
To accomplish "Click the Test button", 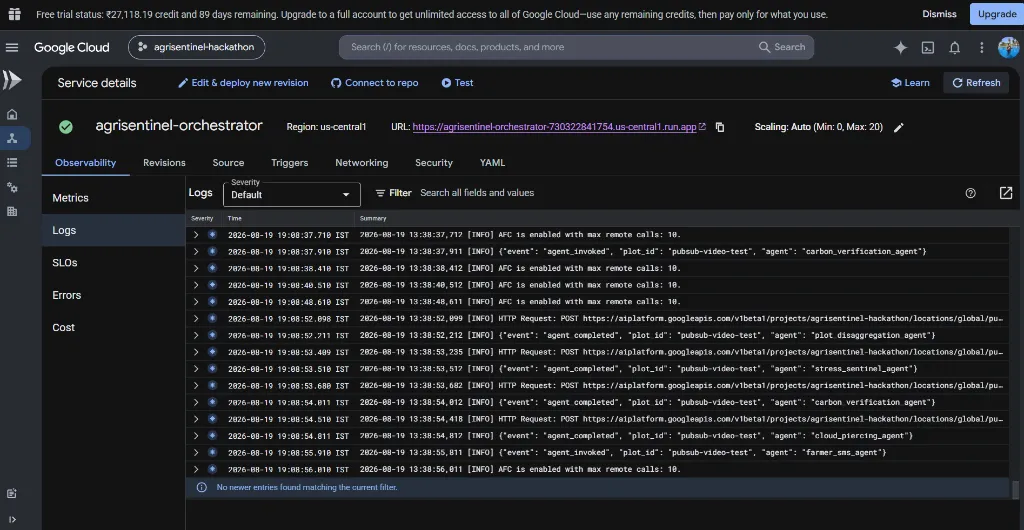I will [457, 83].
